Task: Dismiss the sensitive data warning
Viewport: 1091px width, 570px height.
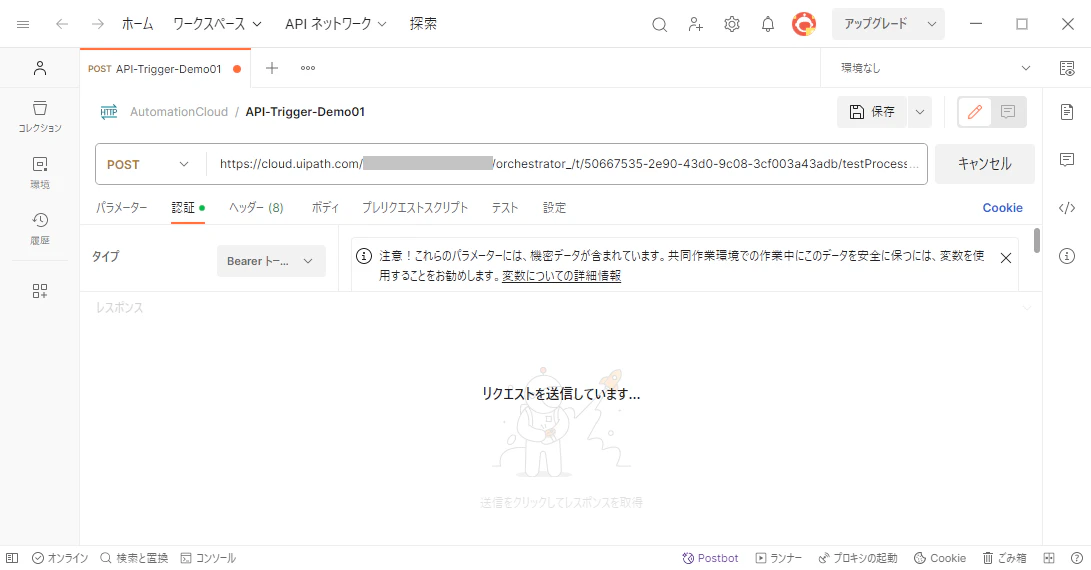Action: pyautogui.click(x=1005, y=258)
